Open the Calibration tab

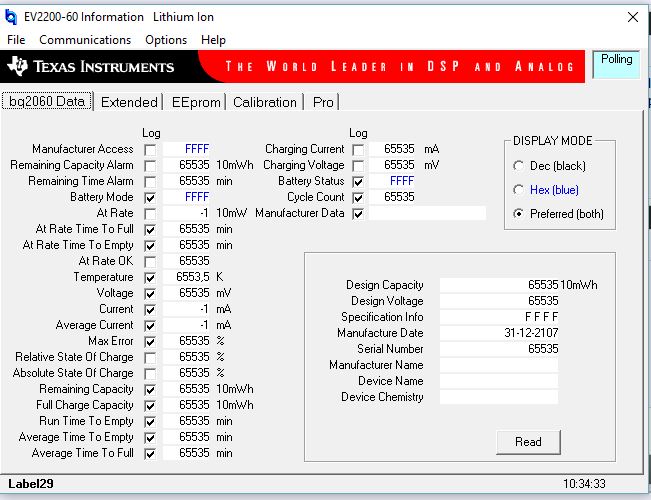(x=265, y=102)
